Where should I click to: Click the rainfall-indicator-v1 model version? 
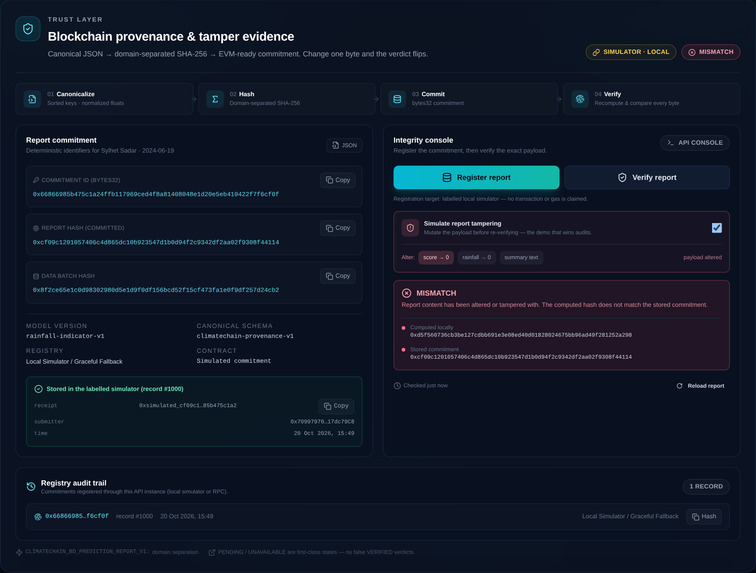point(65,336)
